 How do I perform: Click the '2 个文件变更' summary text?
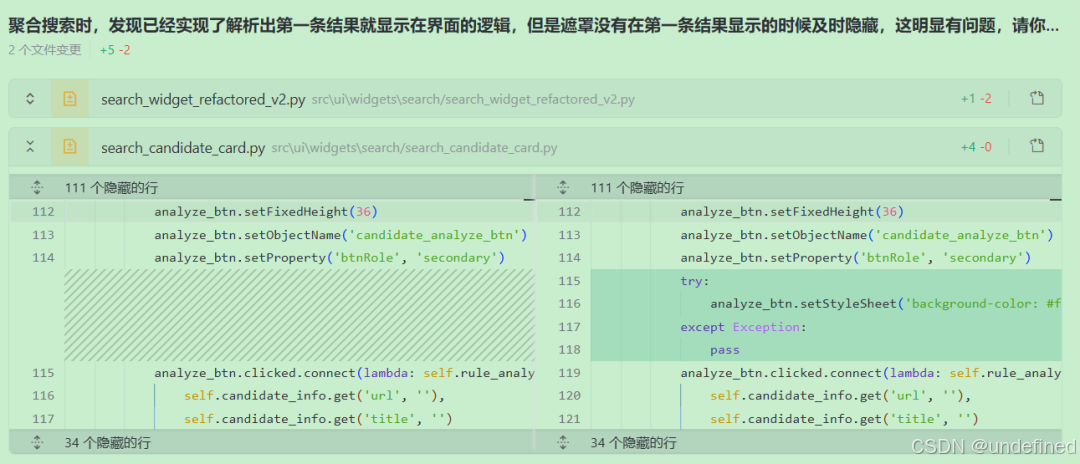click(x=45, y=50)
